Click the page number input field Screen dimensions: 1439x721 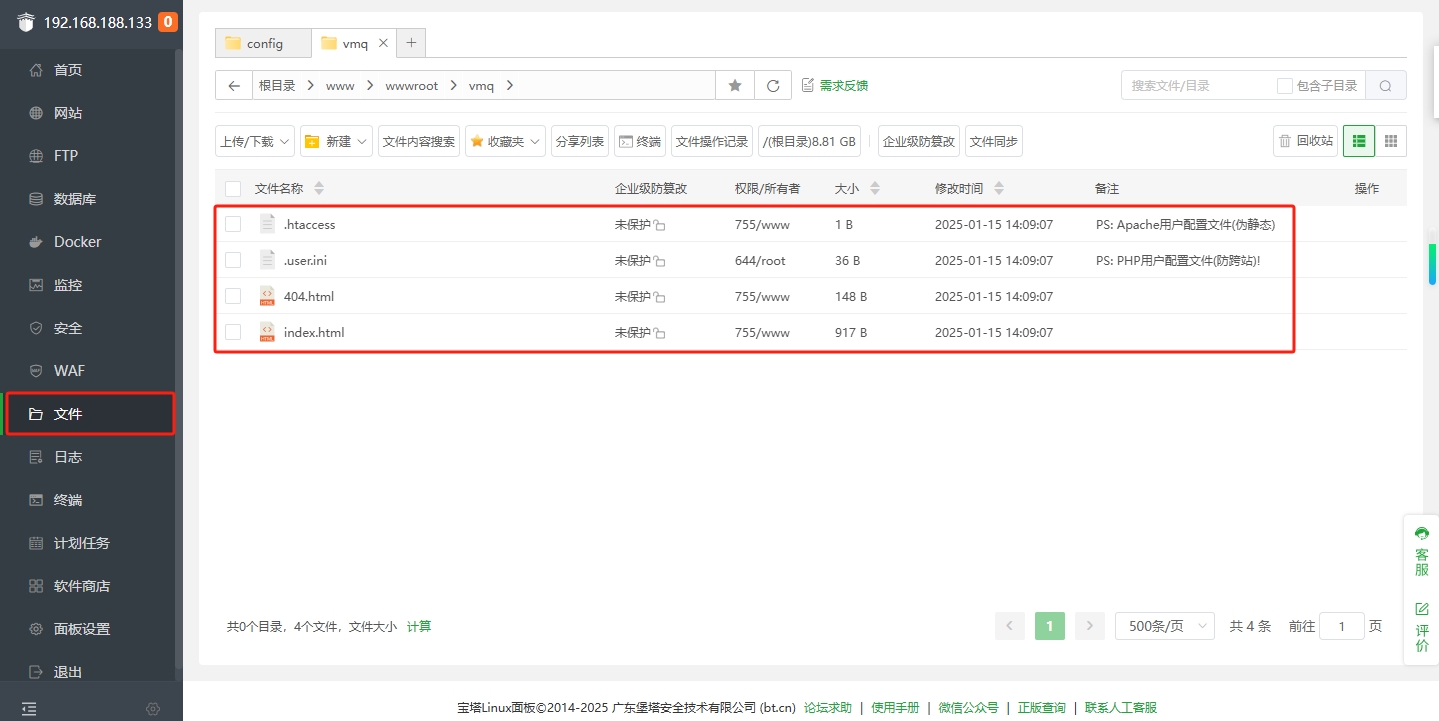click(x=1342, y=625)
